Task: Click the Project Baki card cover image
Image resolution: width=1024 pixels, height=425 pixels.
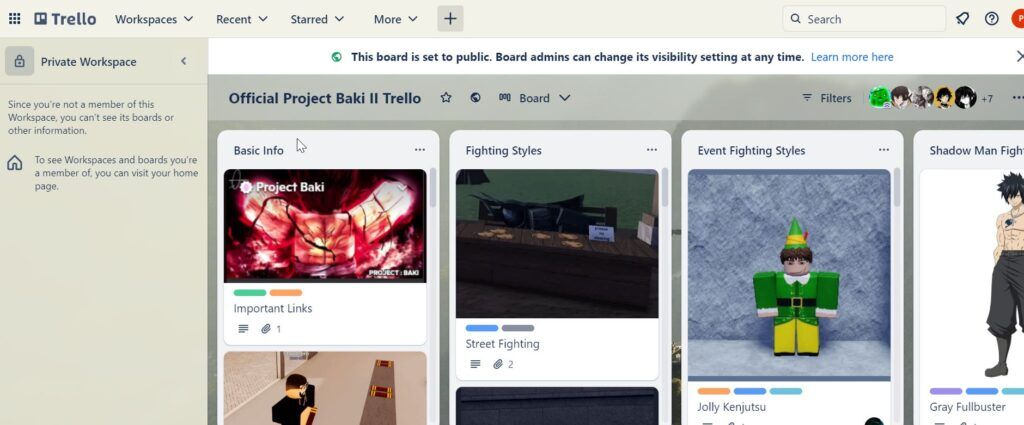Action: (x=325, y=226)
